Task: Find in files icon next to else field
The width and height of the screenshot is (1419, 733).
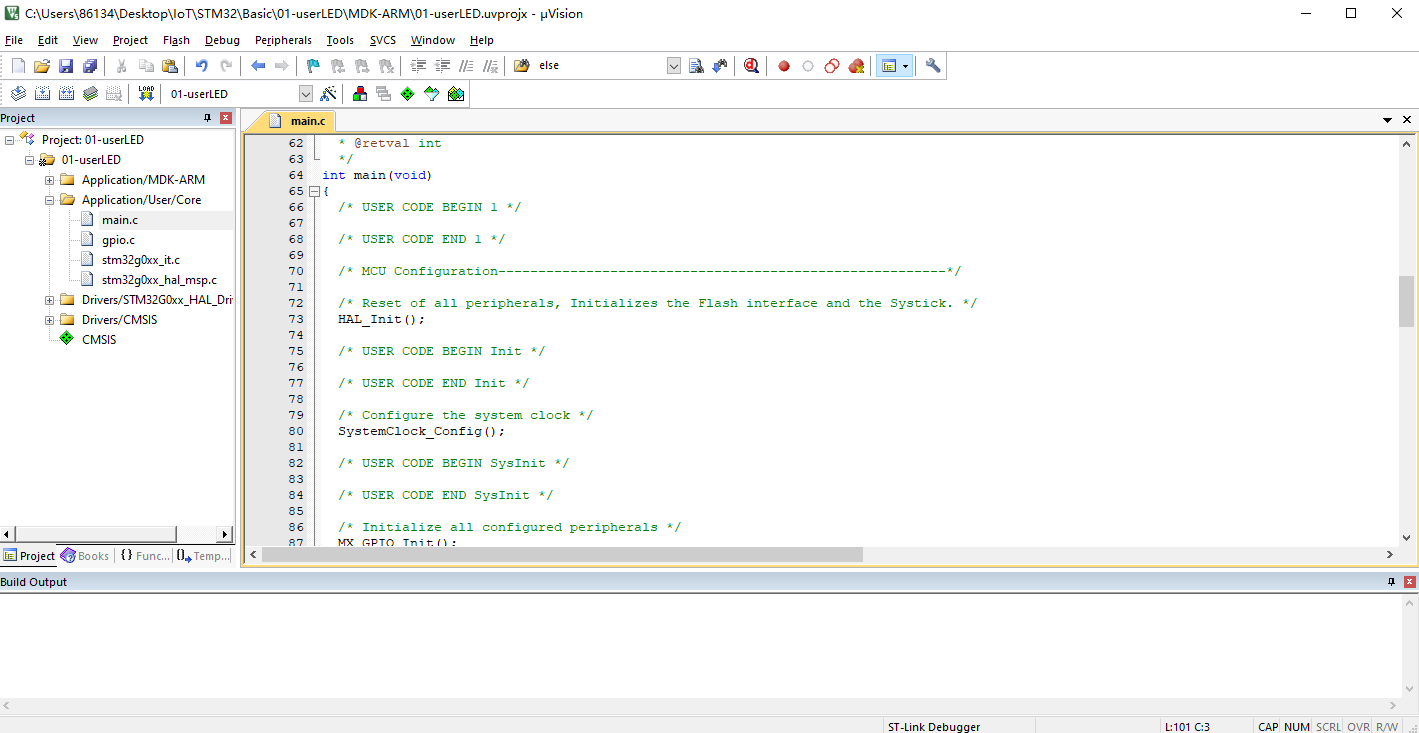Action: (x=522, y=66)
